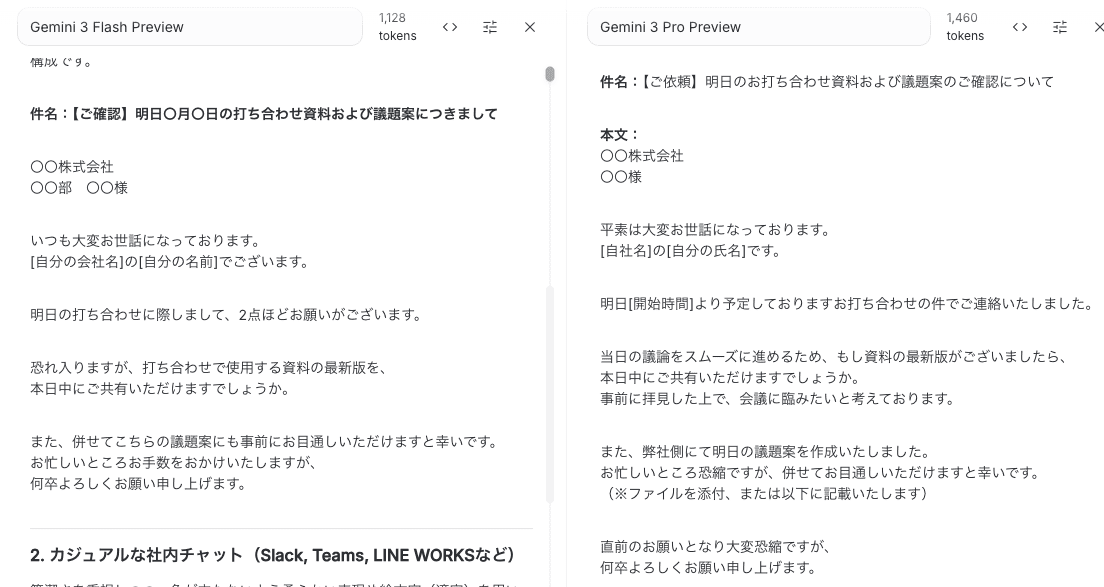This screenshot has width=1104, height=587.
Task: Click the line ○○部 ○○様
Action: [79, 188]
